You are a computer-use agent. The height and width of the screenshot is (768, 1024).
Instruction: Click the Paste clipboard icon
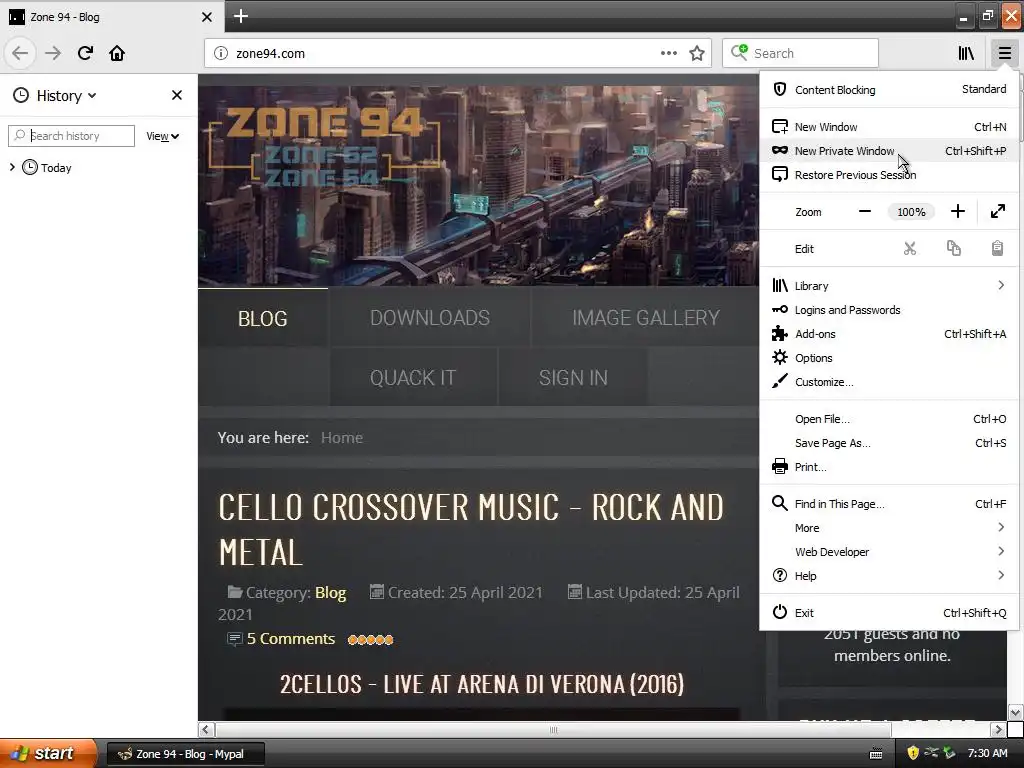point(997,249)
